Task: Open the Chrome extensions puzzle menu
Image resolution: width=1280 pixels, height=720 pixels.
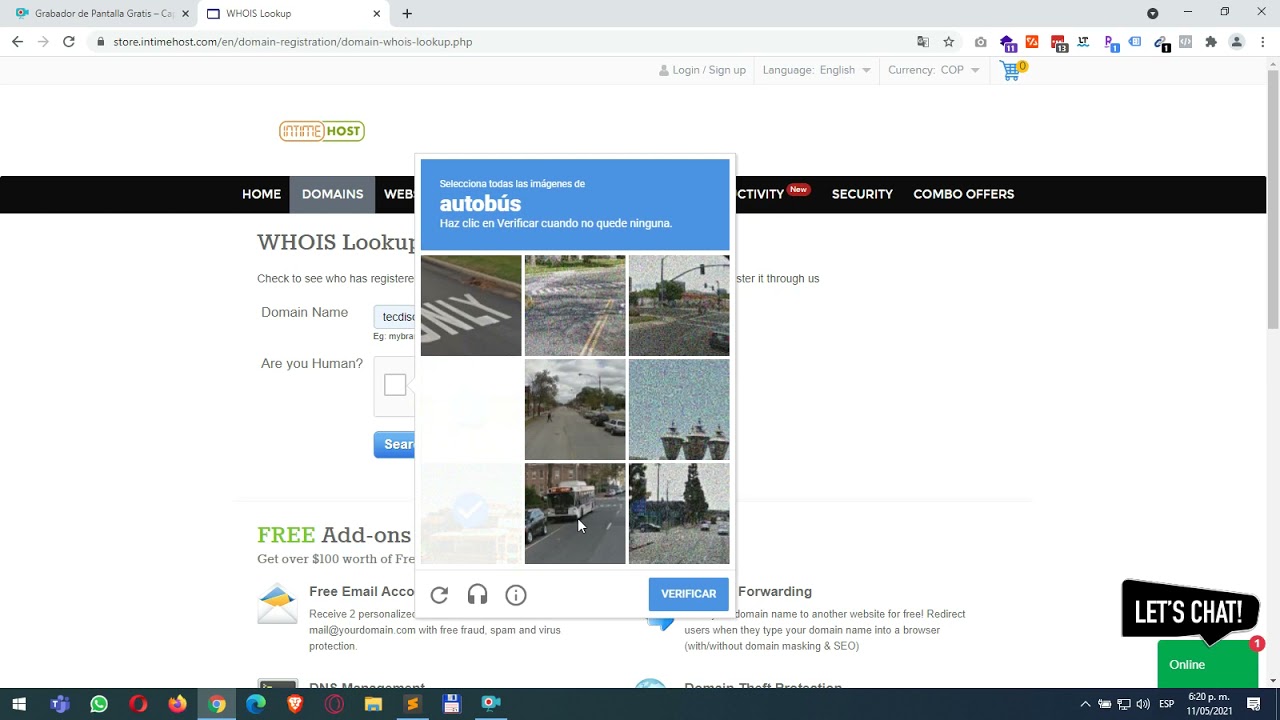Action: [x=1211, y=42]
